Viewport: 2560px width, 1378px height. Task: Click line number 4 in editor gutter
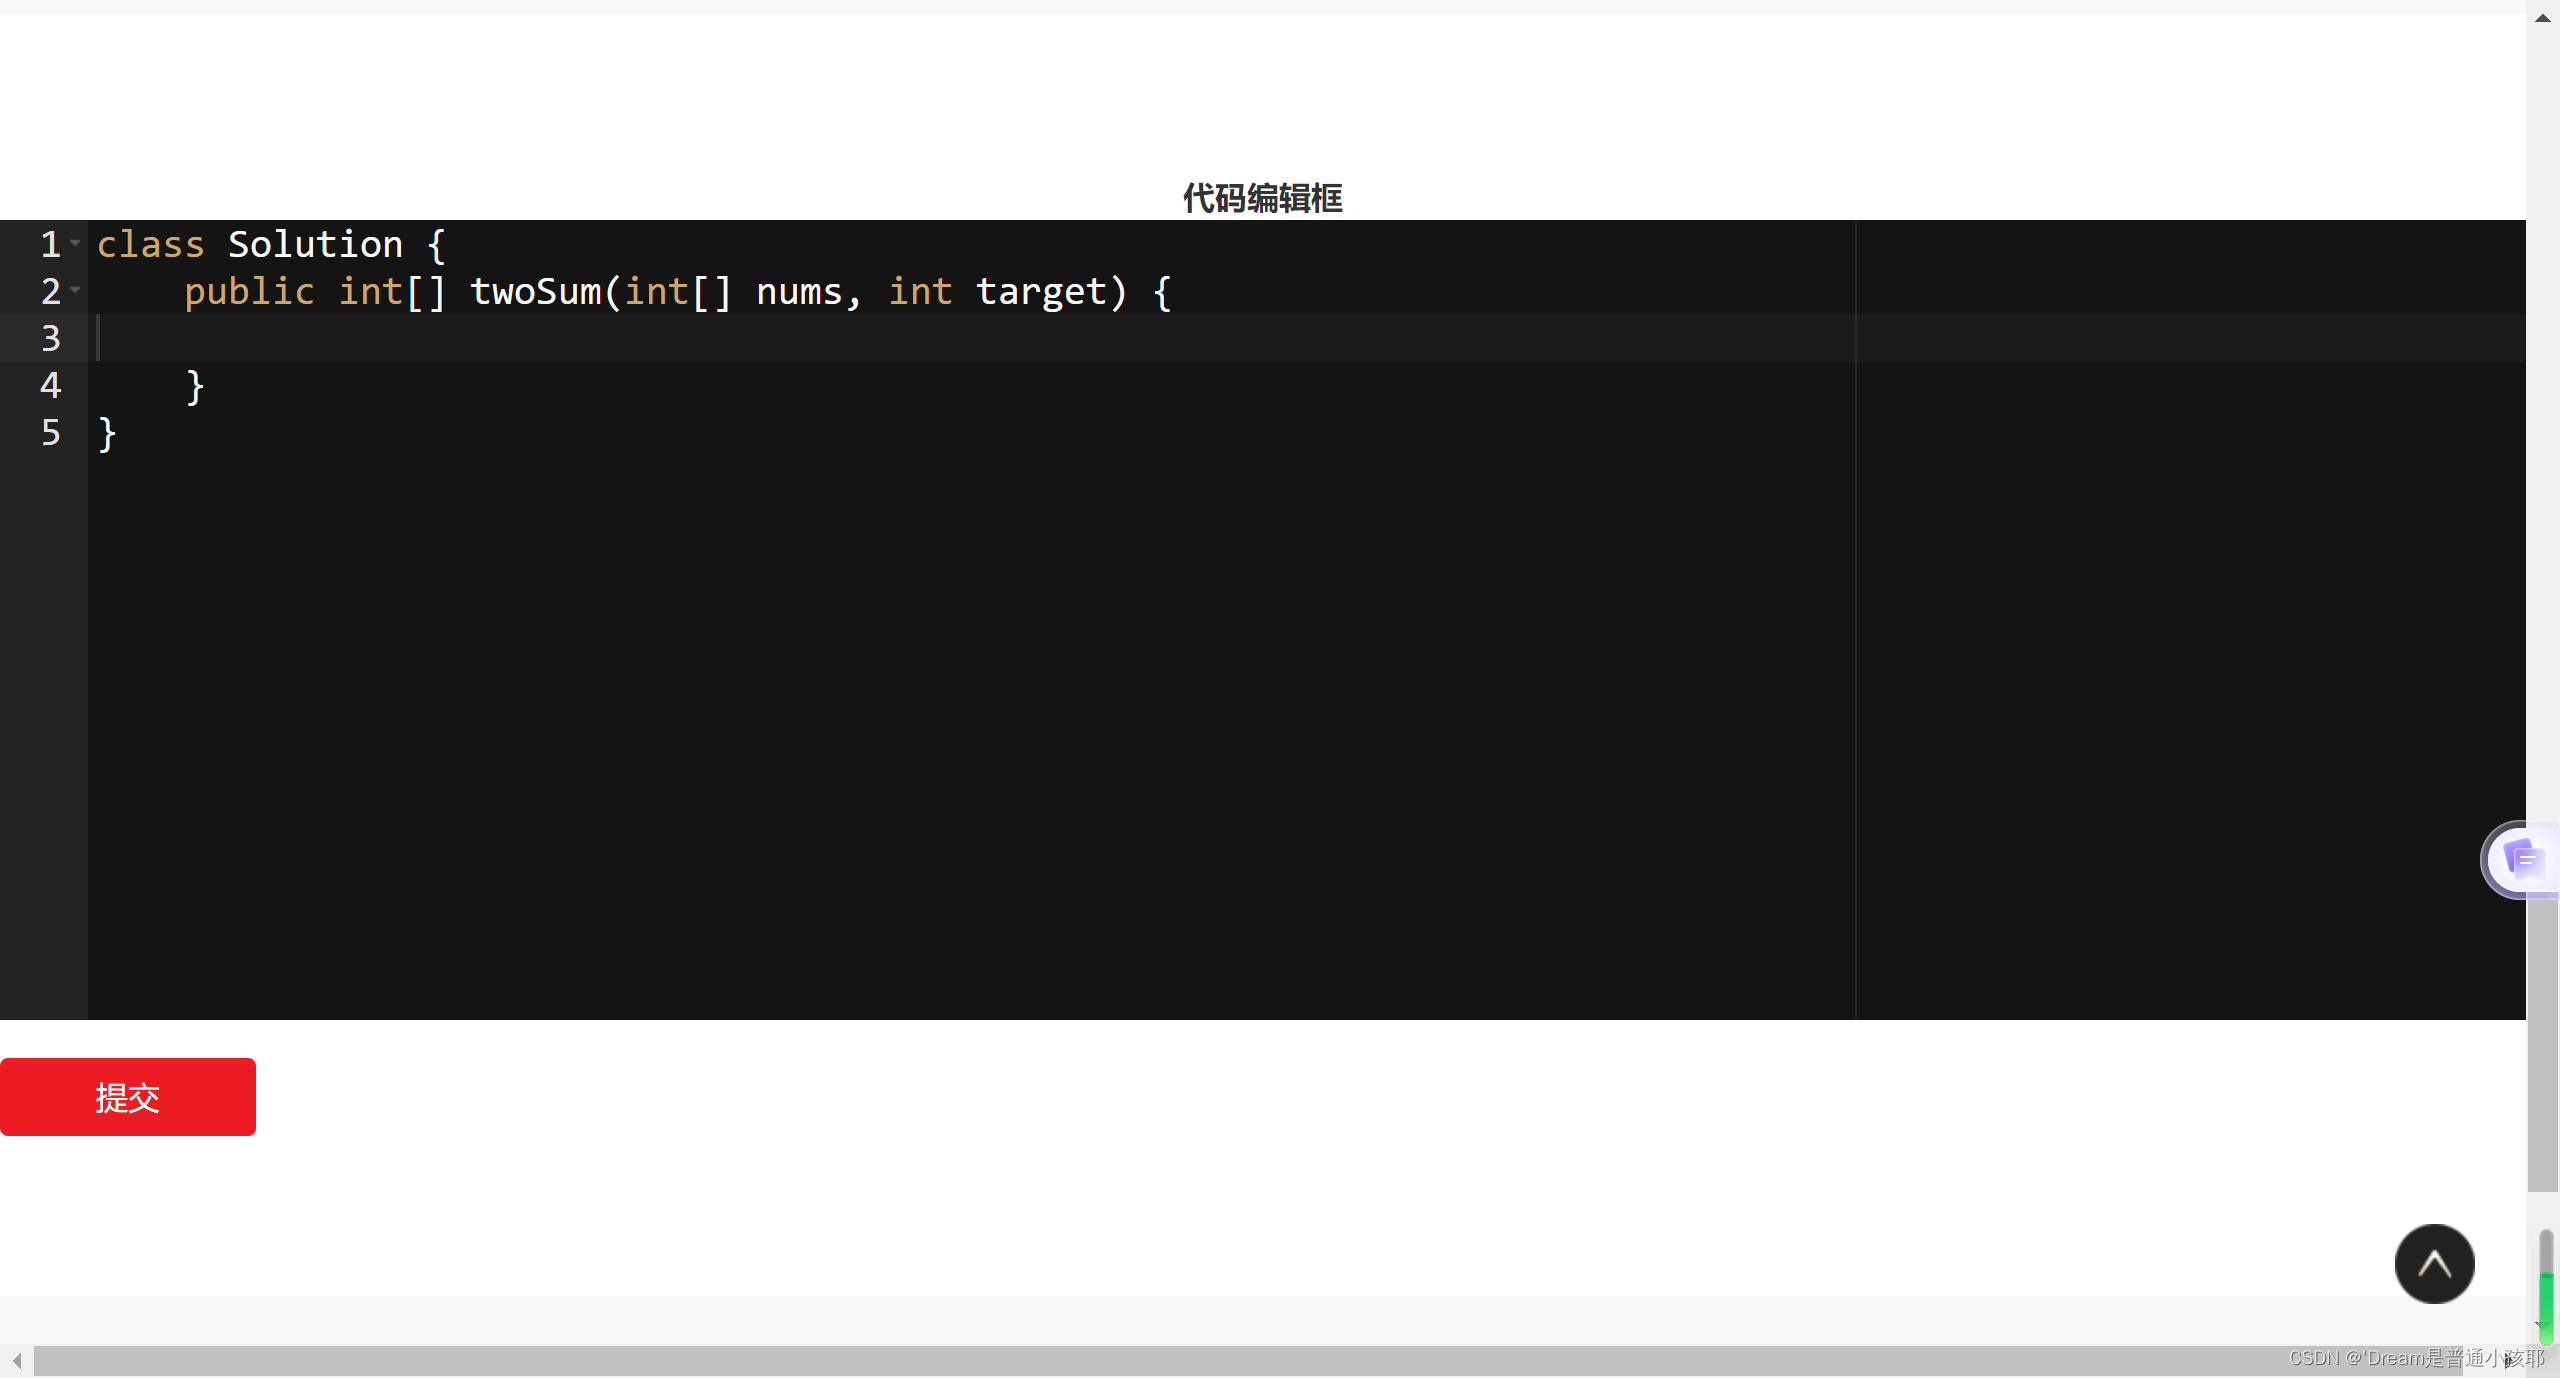[49, 387]
